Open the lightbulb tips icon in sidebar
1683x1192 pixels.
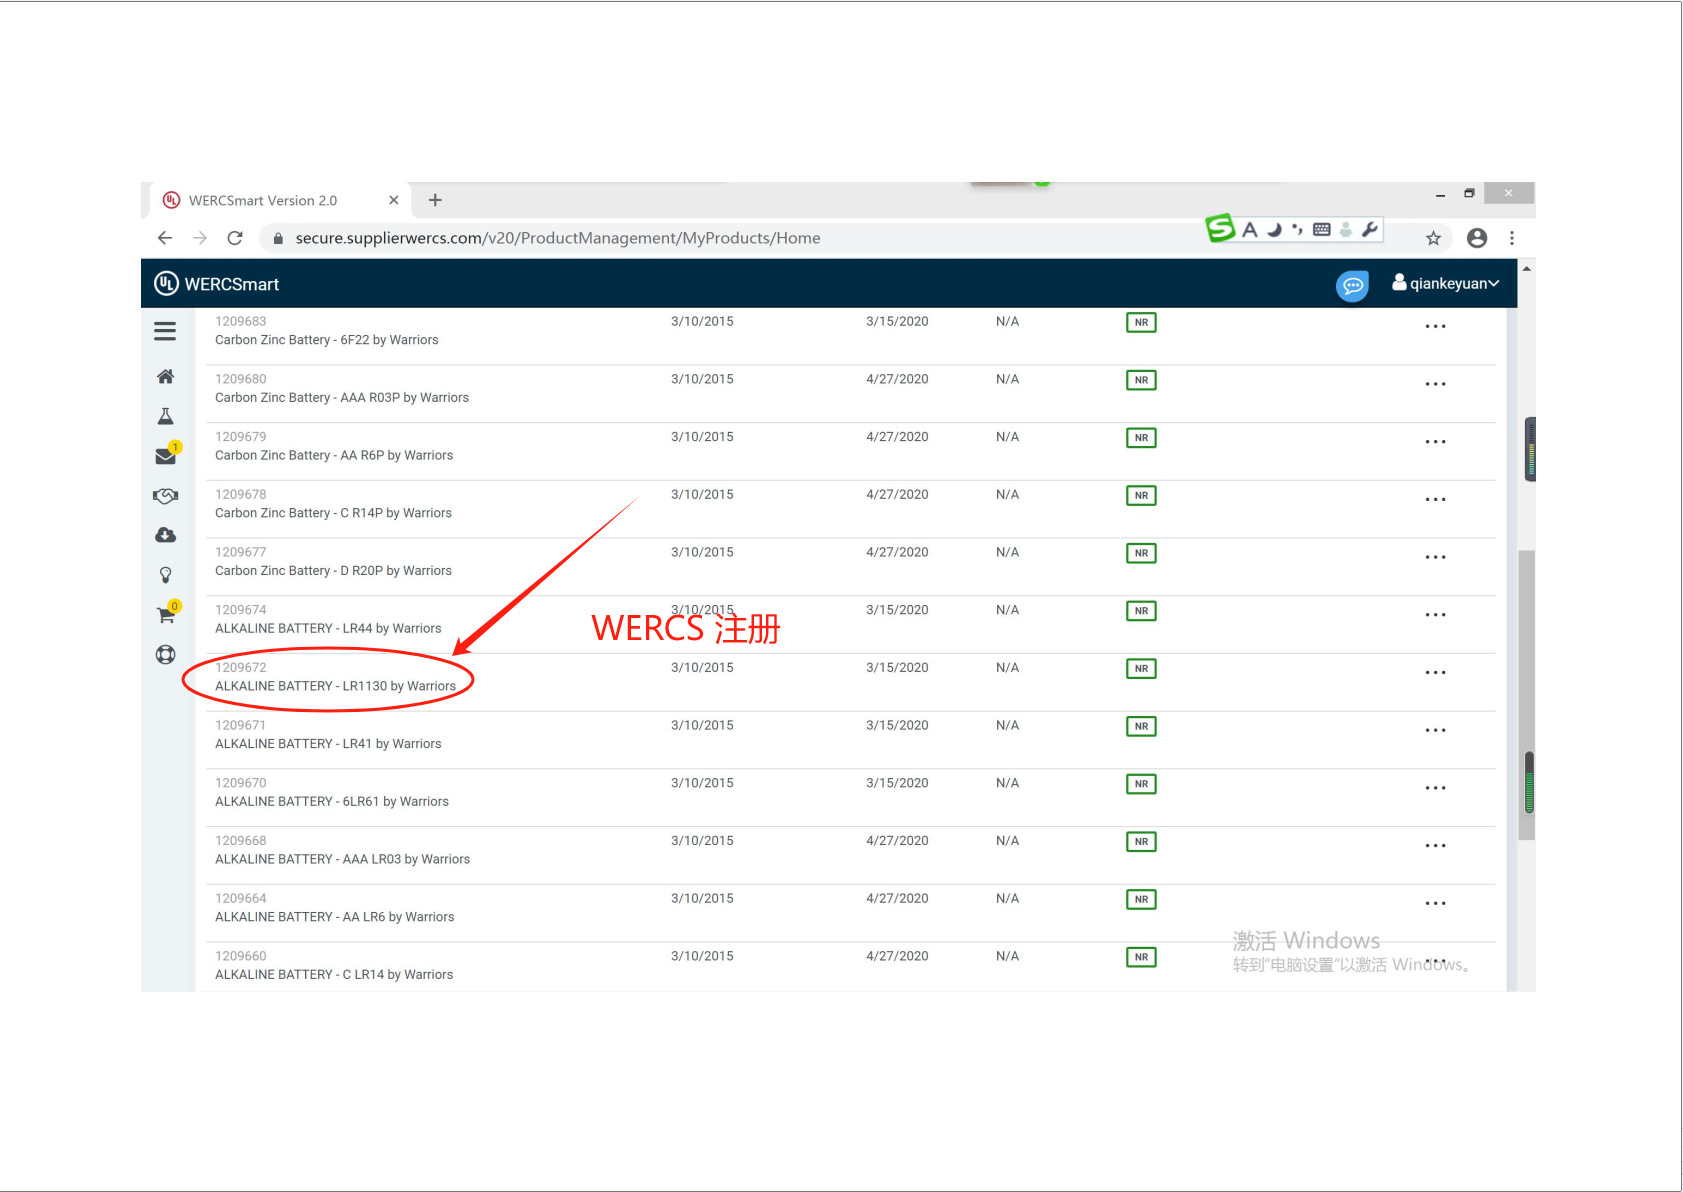(166, 575)
